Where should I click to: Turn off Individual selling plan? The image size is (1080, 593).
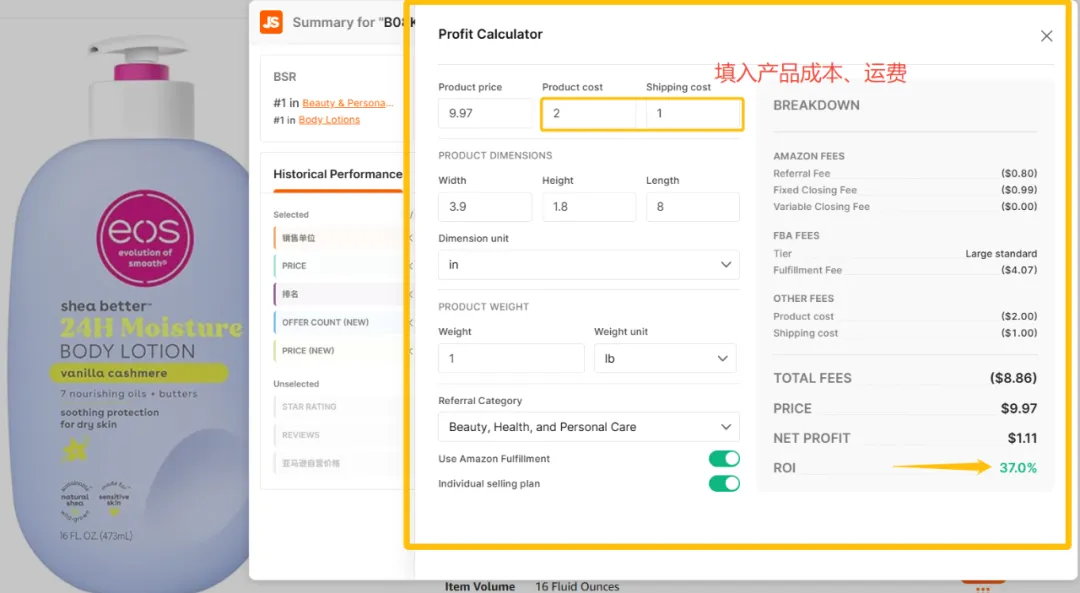(x=723, y=483)
